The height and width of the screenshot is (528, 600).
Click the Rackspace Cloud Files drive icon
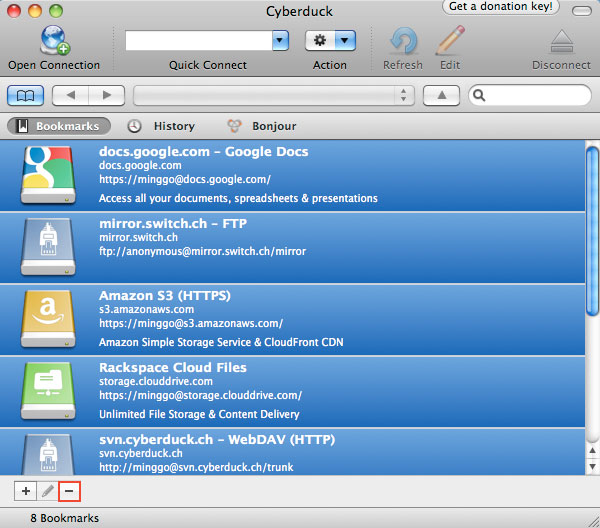[48, 391]
